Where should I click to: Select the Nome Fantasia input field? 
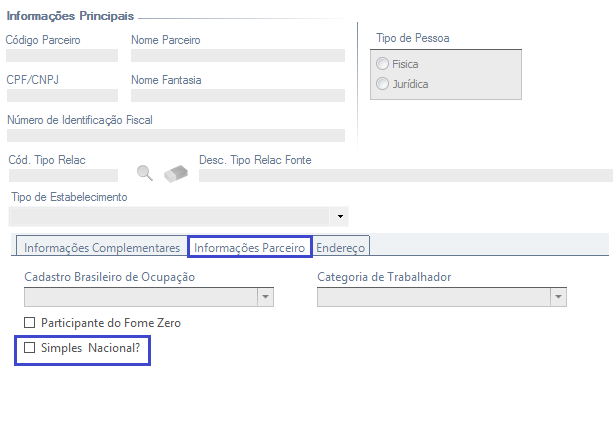237,96
